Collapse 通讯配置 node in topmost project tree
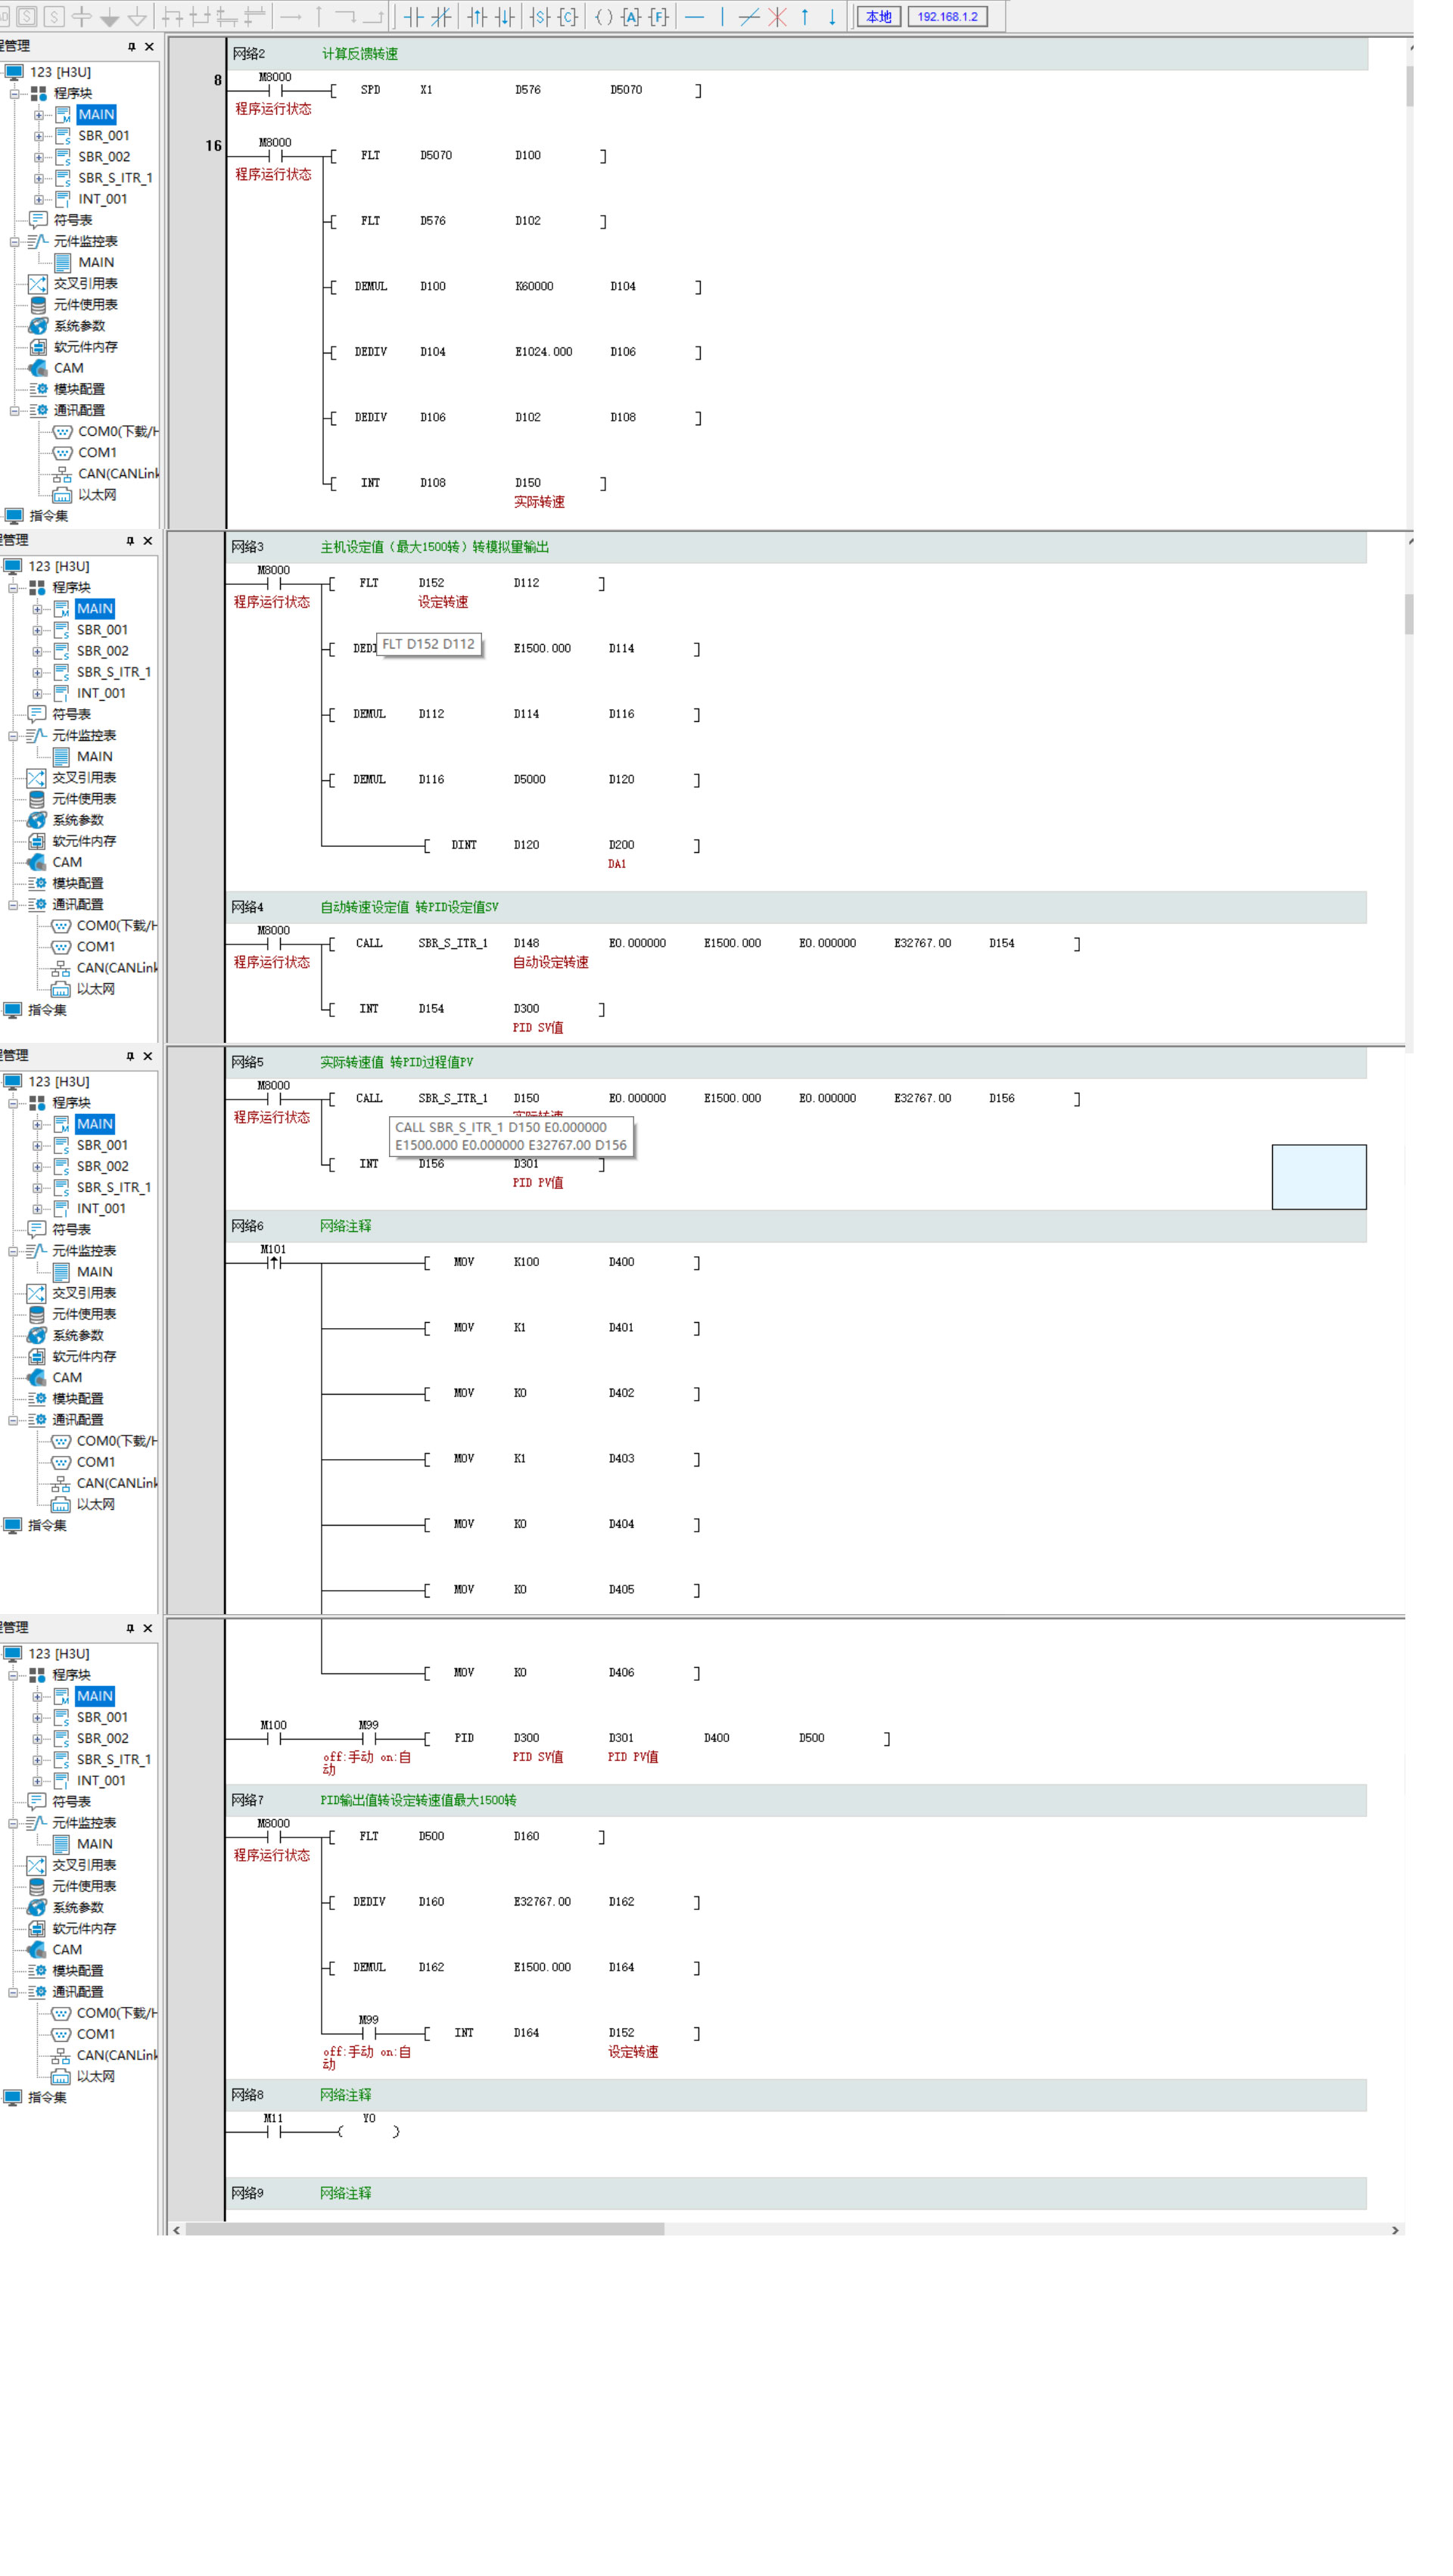1453x2576 pixels. point(15,410)
